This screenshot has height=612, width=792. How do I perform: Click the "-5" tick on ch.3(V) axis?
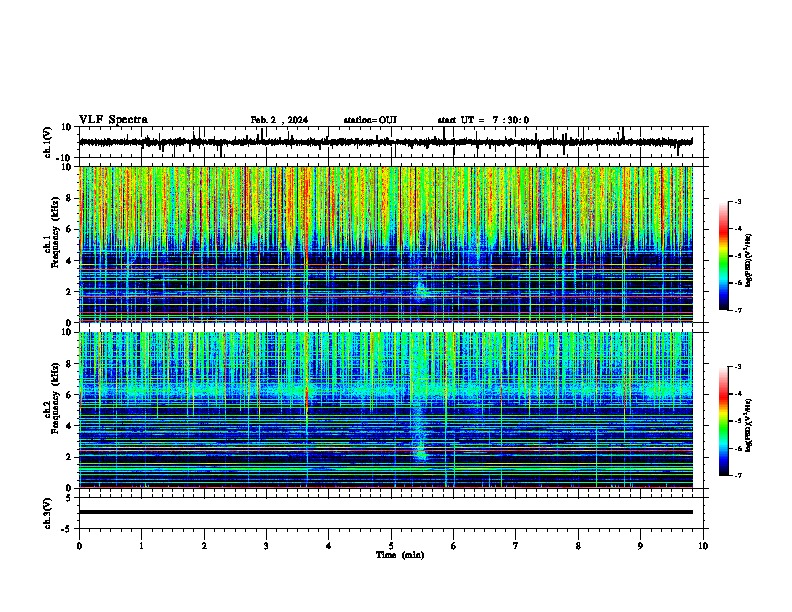[x=67, y=529]
